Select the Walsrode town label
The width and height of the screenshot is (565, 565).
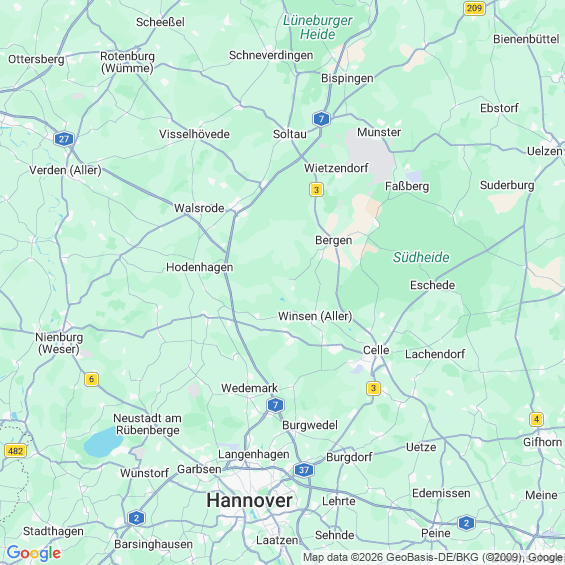(x=199, y=208)
